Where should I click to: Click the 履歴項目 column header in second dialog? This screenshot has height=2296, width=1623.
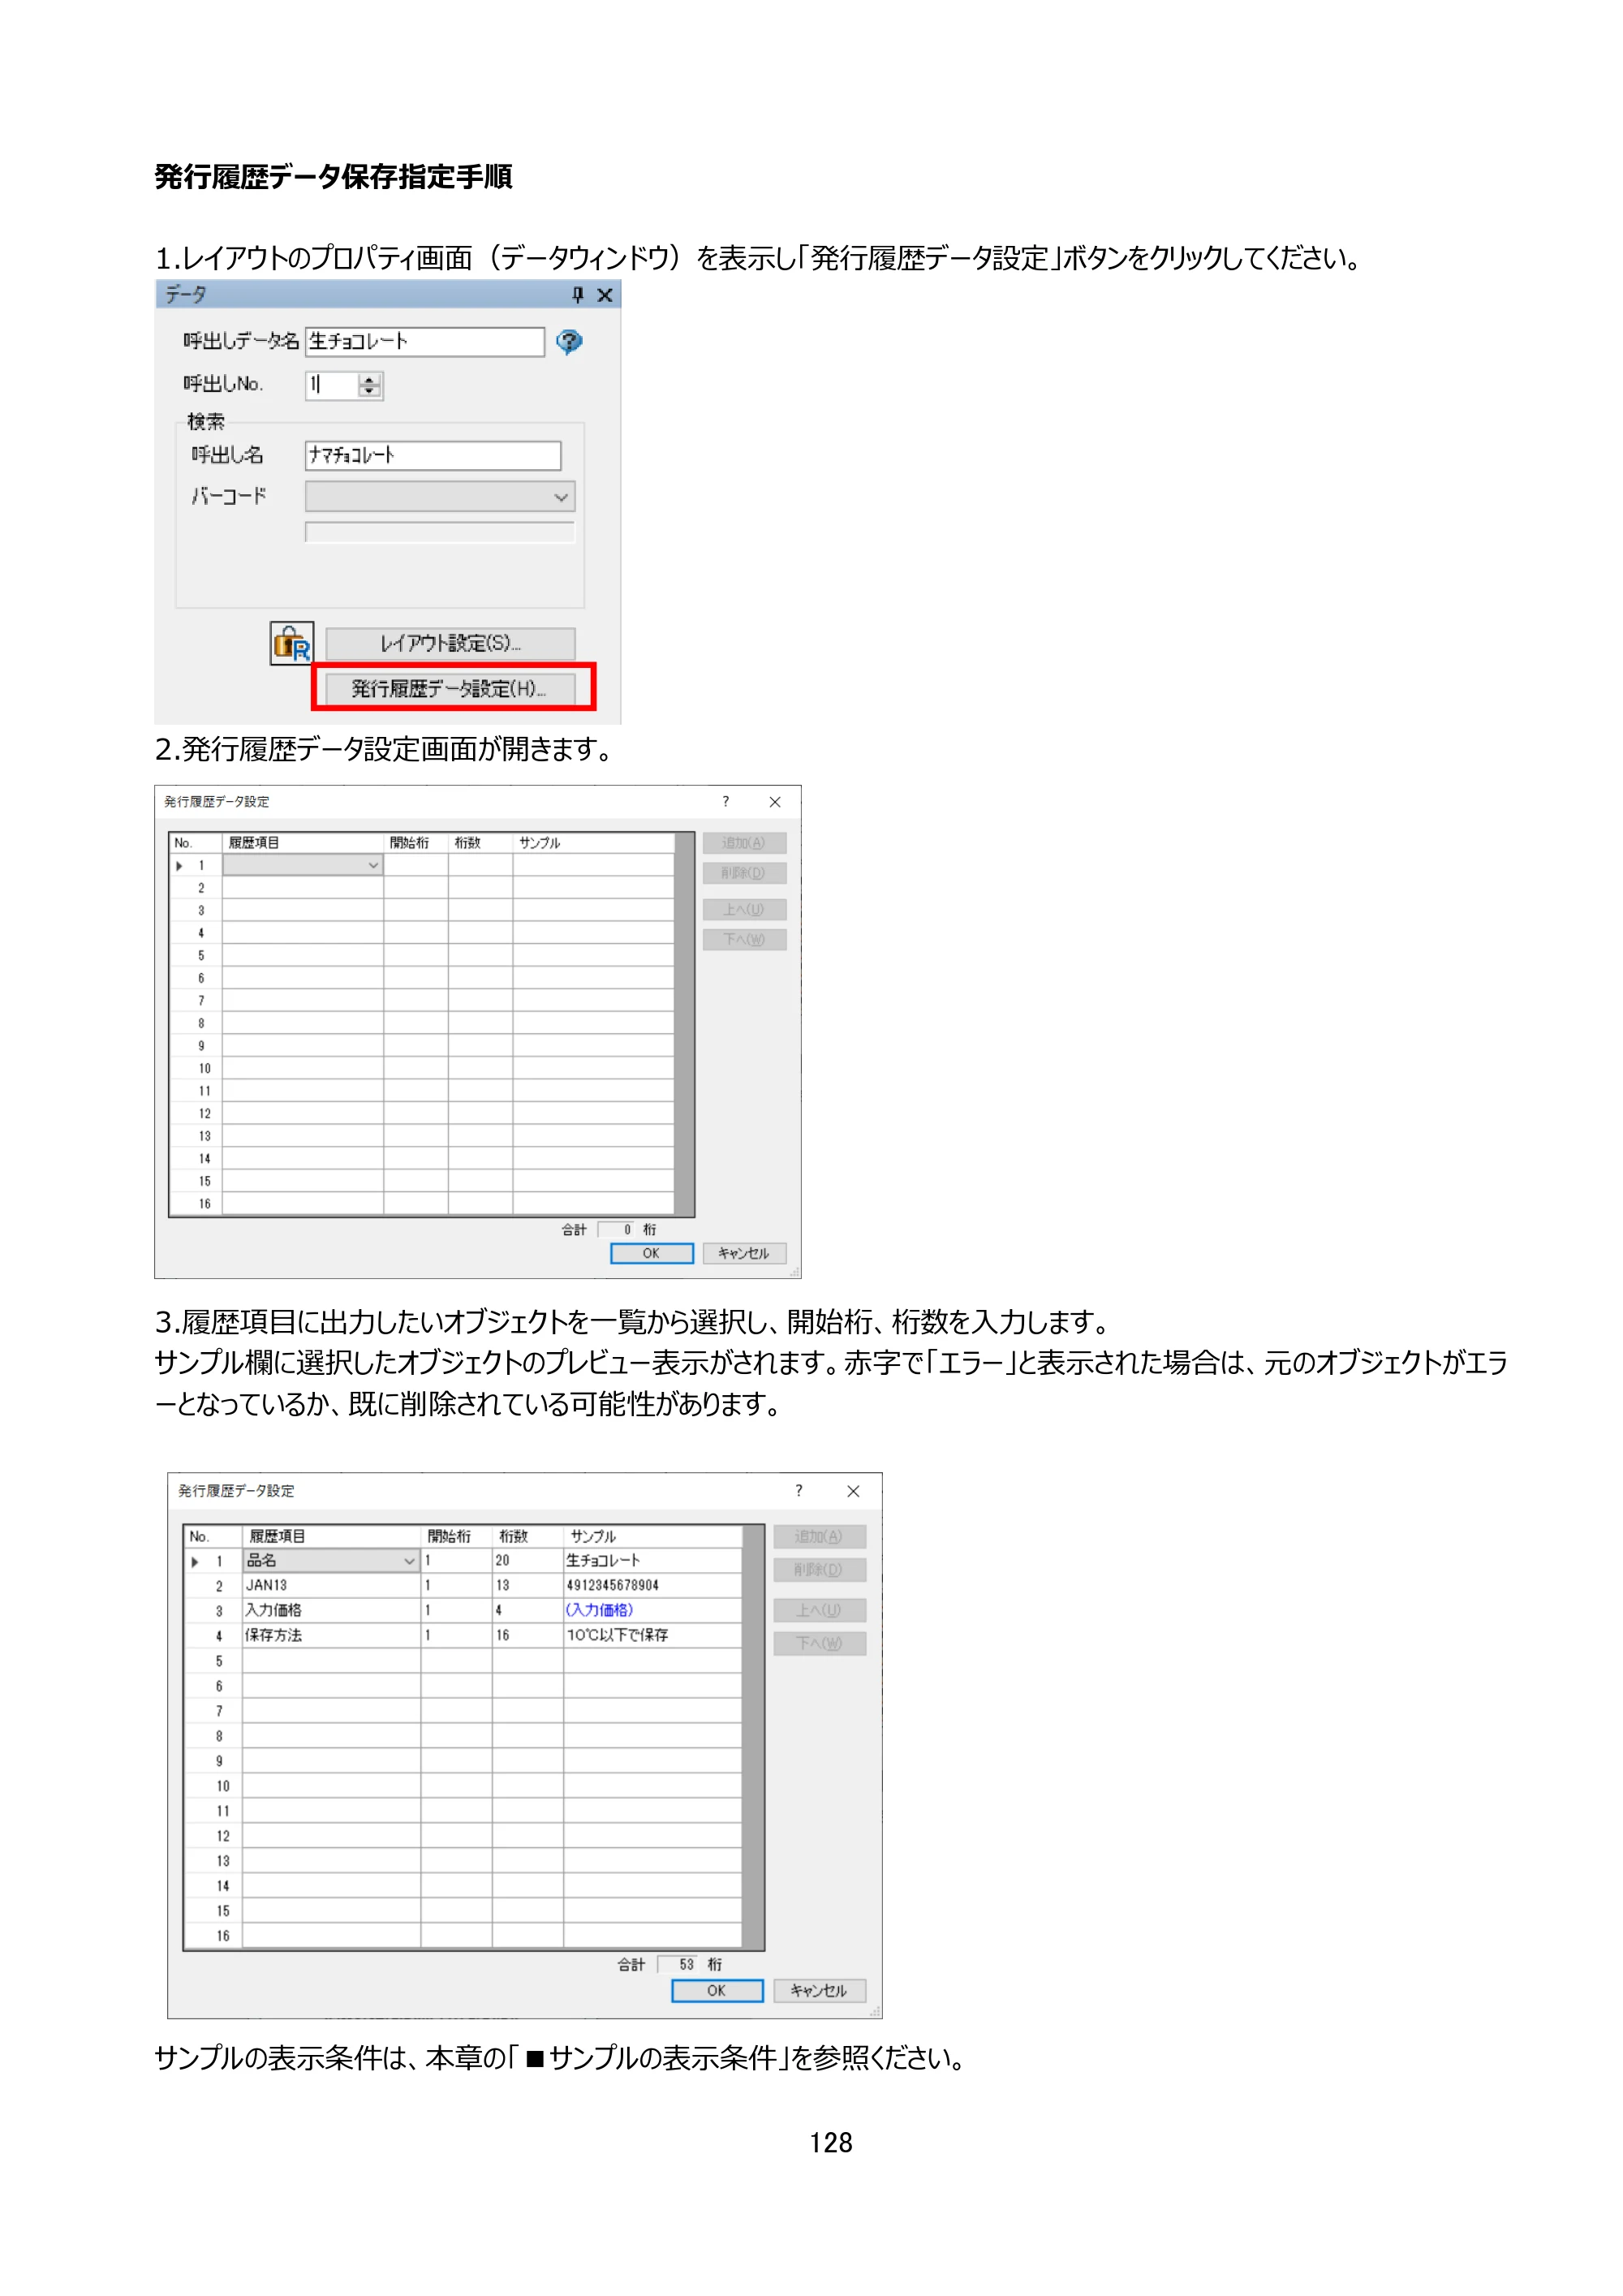point(331,1536)
